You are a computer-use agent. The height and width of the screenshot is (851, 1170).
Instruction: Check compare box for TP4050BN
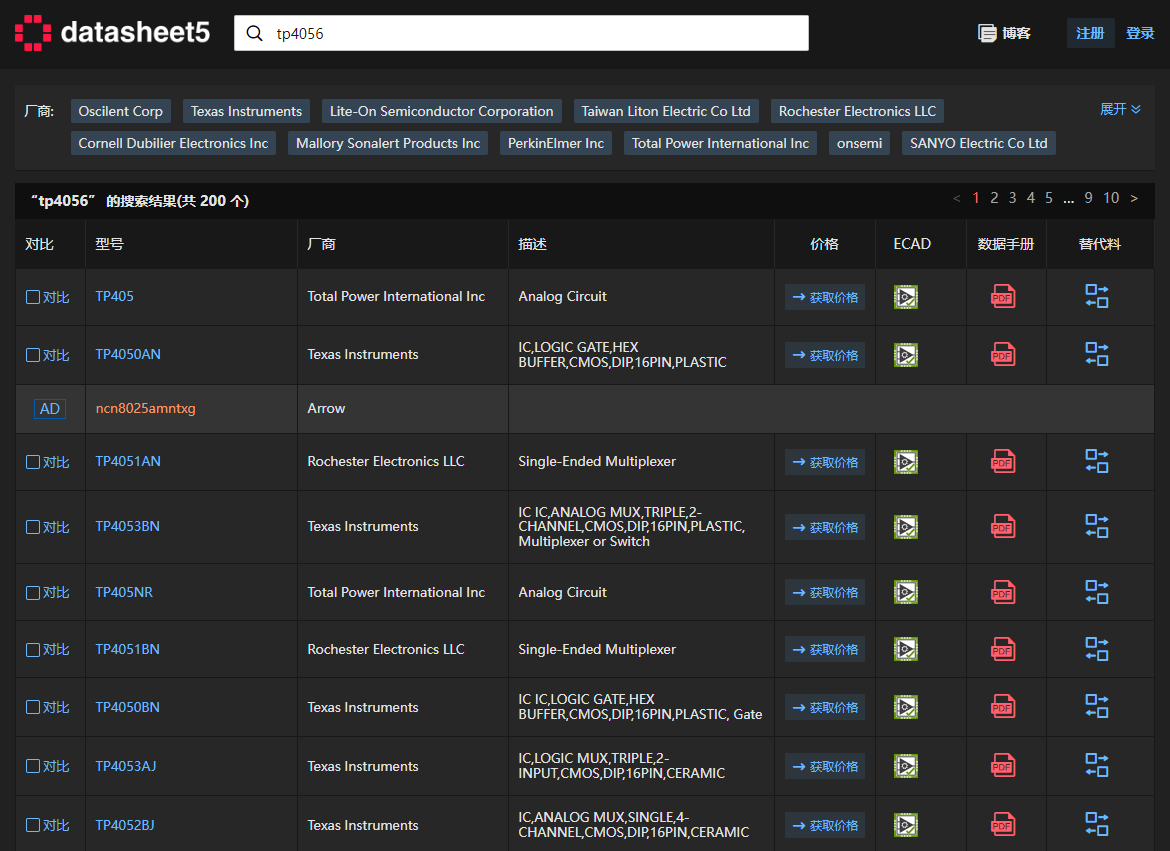[33, 707]
